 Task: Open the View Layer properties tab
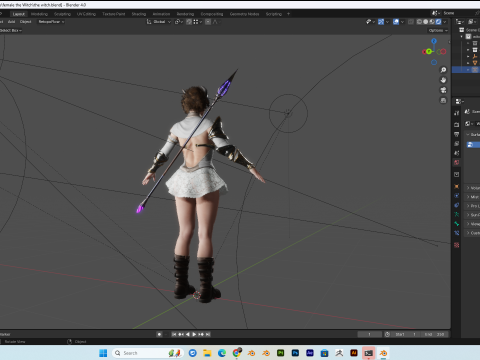(457, 144)
